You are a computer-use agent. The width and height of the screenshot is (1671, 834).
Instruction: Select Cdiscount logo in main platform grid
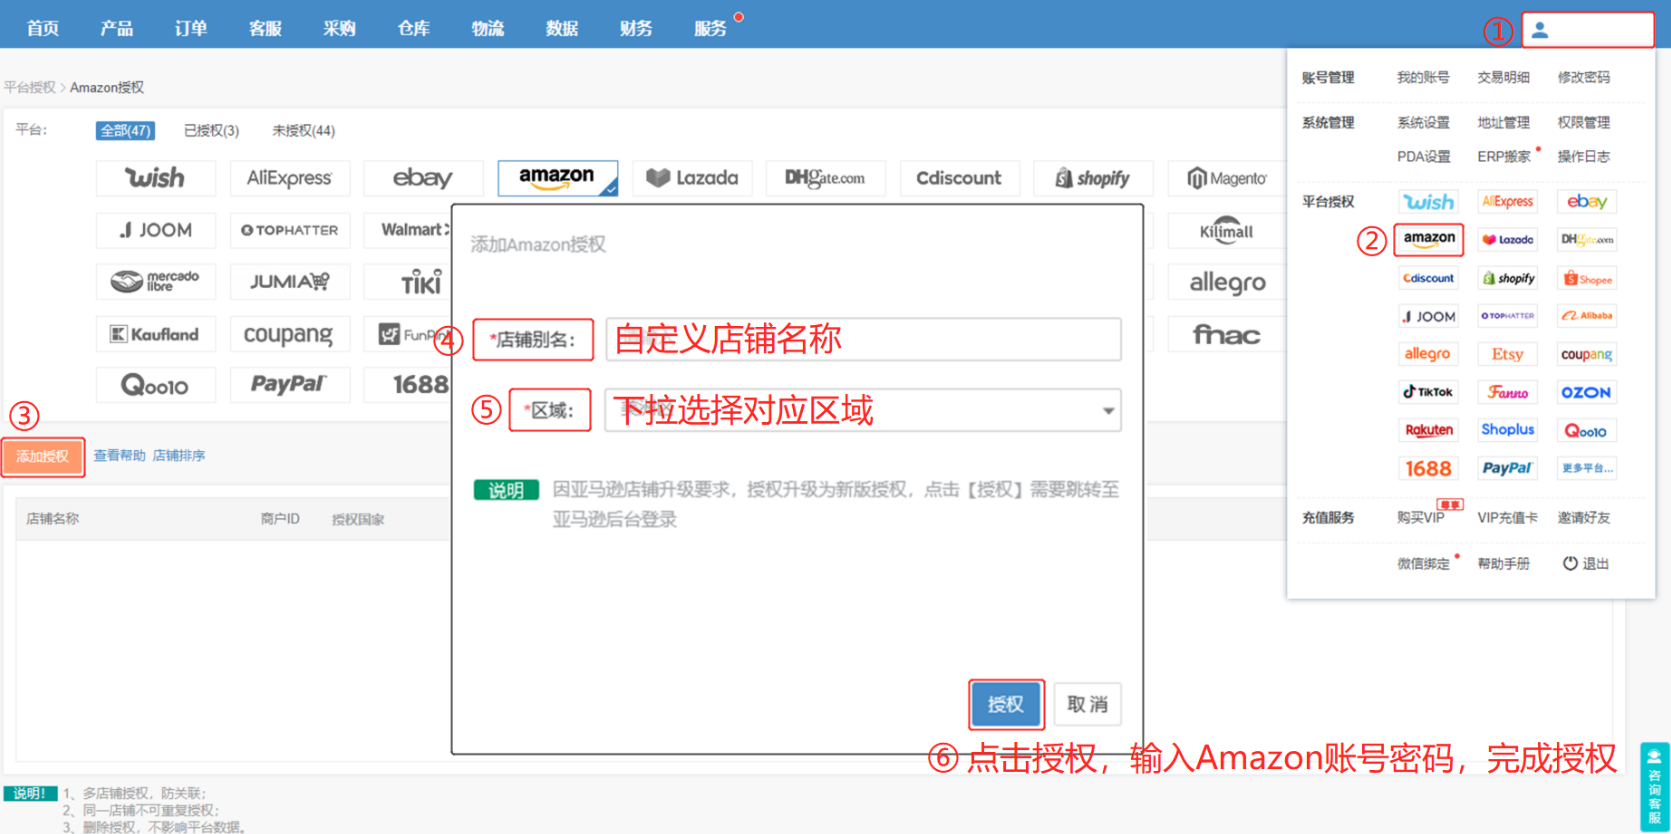[x=960, y=178]
